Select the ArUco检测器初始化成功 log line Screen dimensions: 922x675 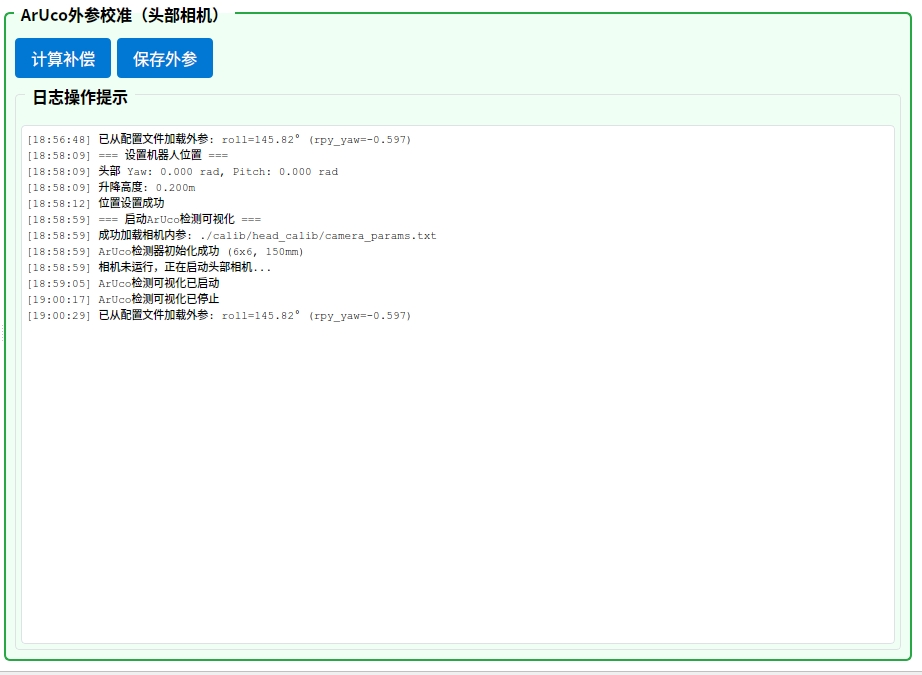tap(200, 252)
